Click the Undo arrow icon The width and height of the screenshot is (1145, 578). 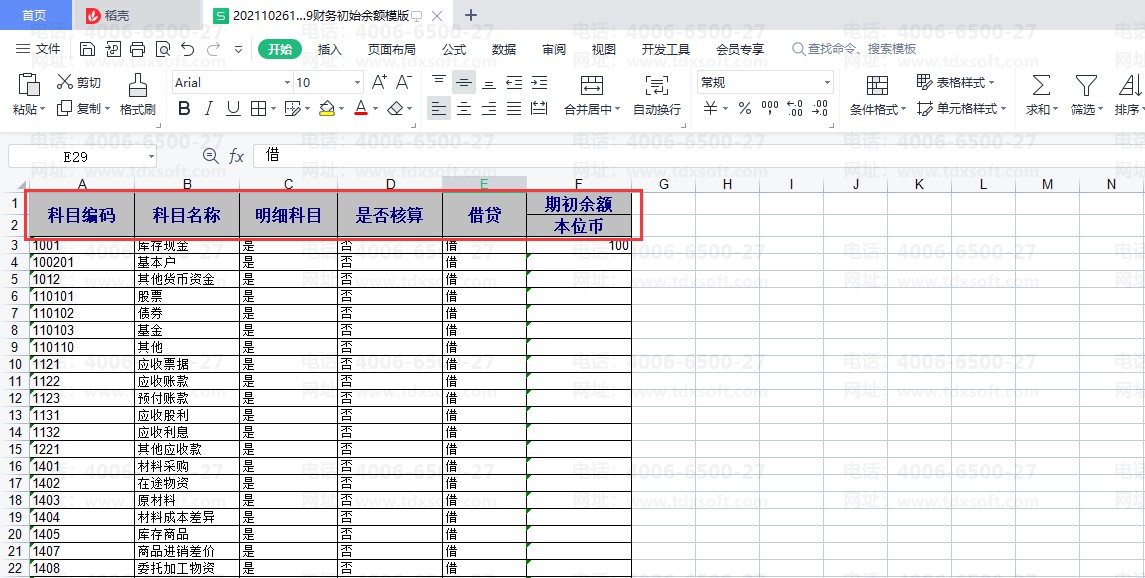point(187,49)
